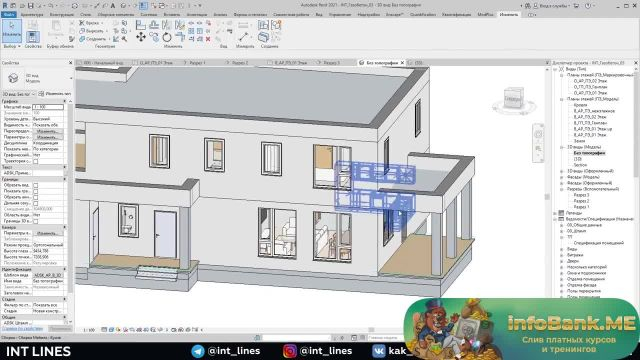Toggle the 'Границы 3D' checkbox

pos(36,221)
